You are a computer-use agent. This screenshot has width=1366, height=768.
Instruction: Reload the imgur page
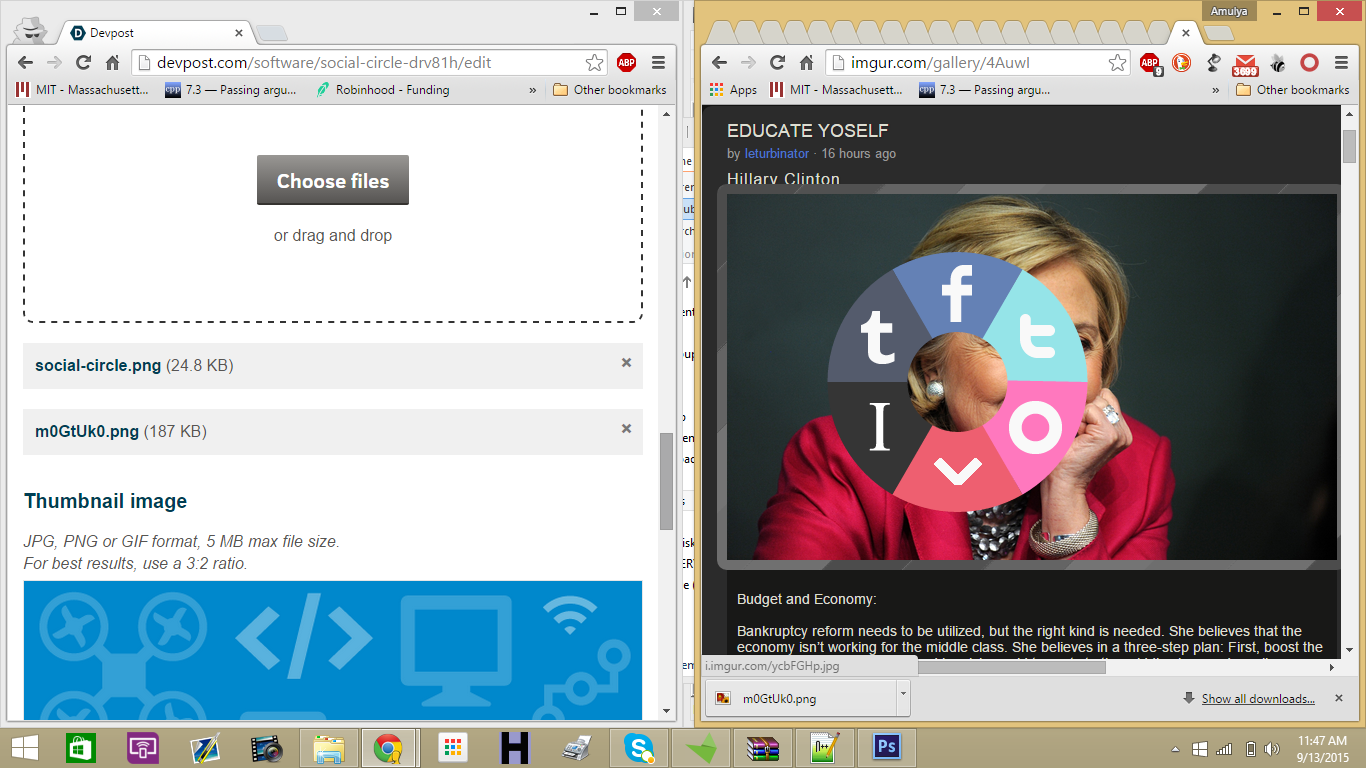[x=777, y=63]
